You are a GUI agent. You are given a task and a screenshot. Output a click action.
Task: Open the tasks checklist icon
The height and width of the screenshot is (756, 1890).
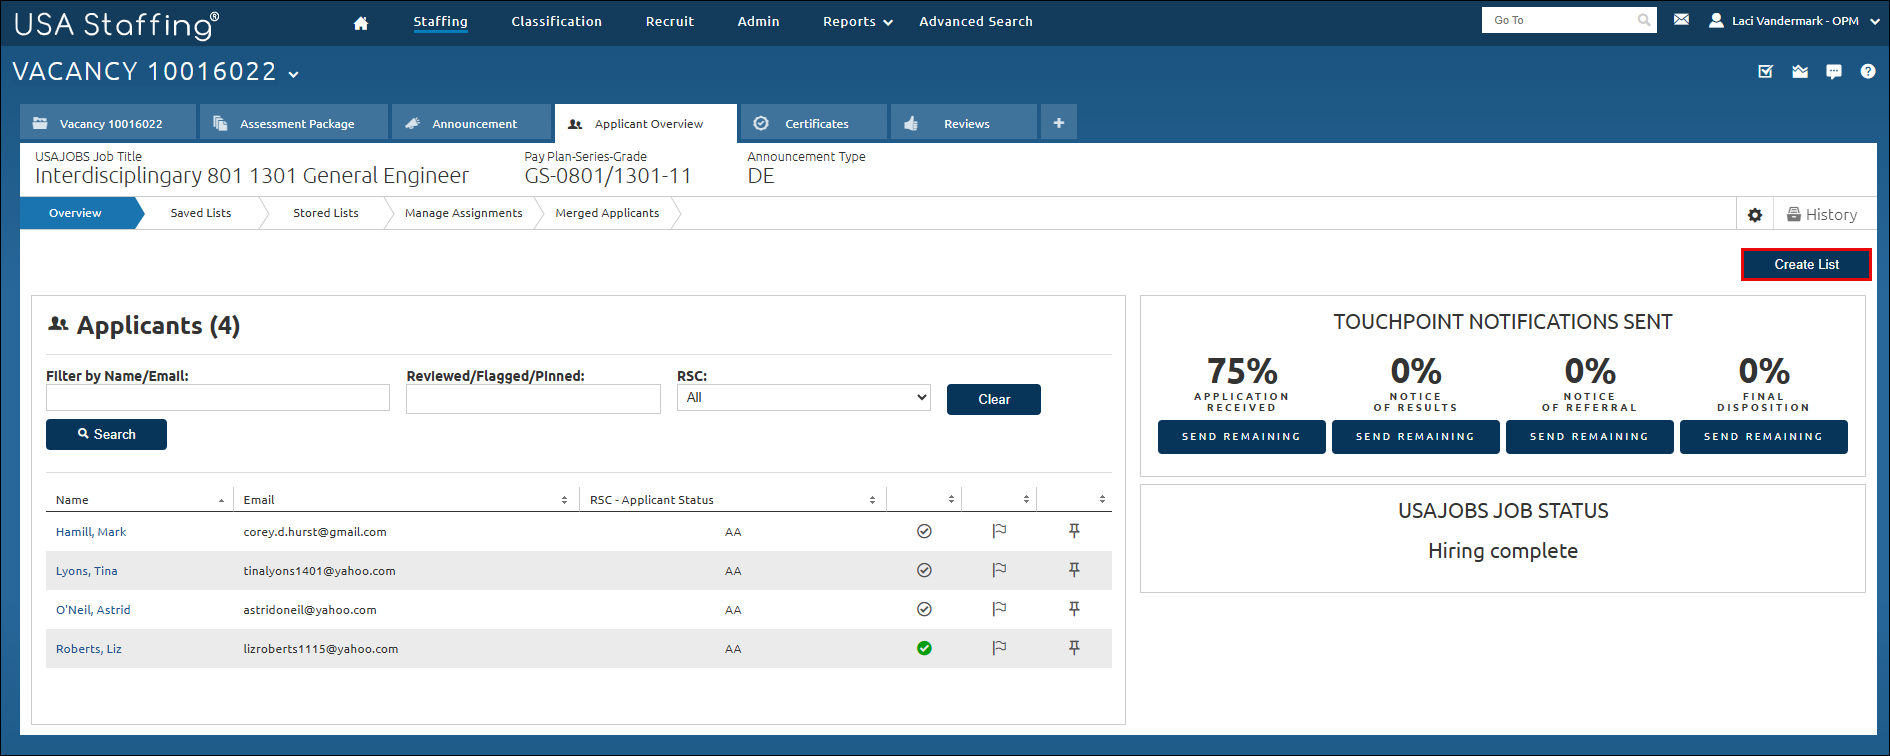coord(1766,71)
